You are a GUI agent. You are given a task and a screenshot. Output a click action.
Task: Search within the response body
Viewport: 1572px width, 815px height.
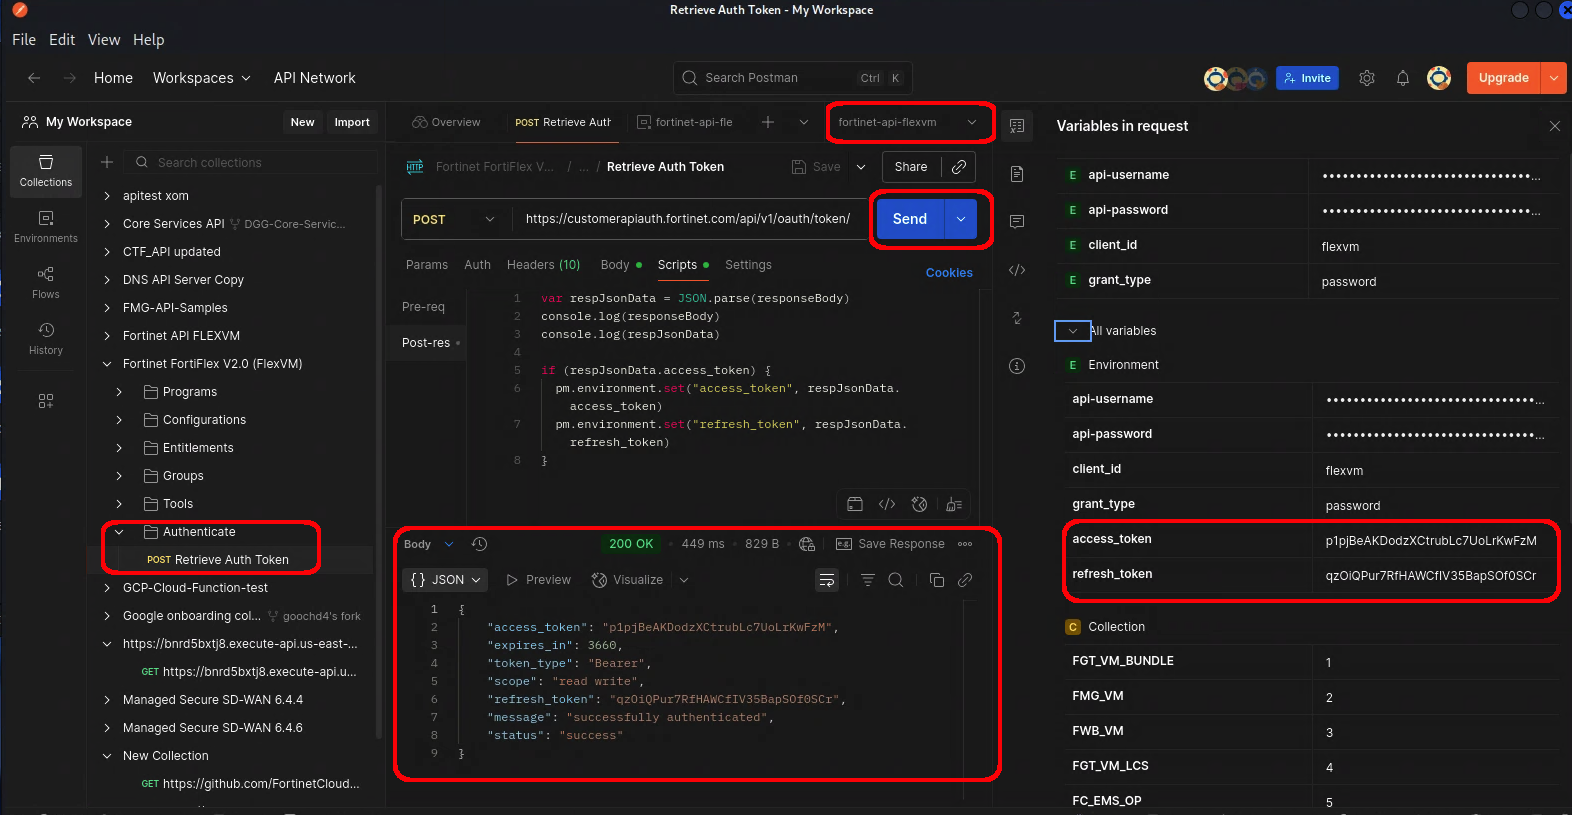pyautogui.click(x=896, y=580)
